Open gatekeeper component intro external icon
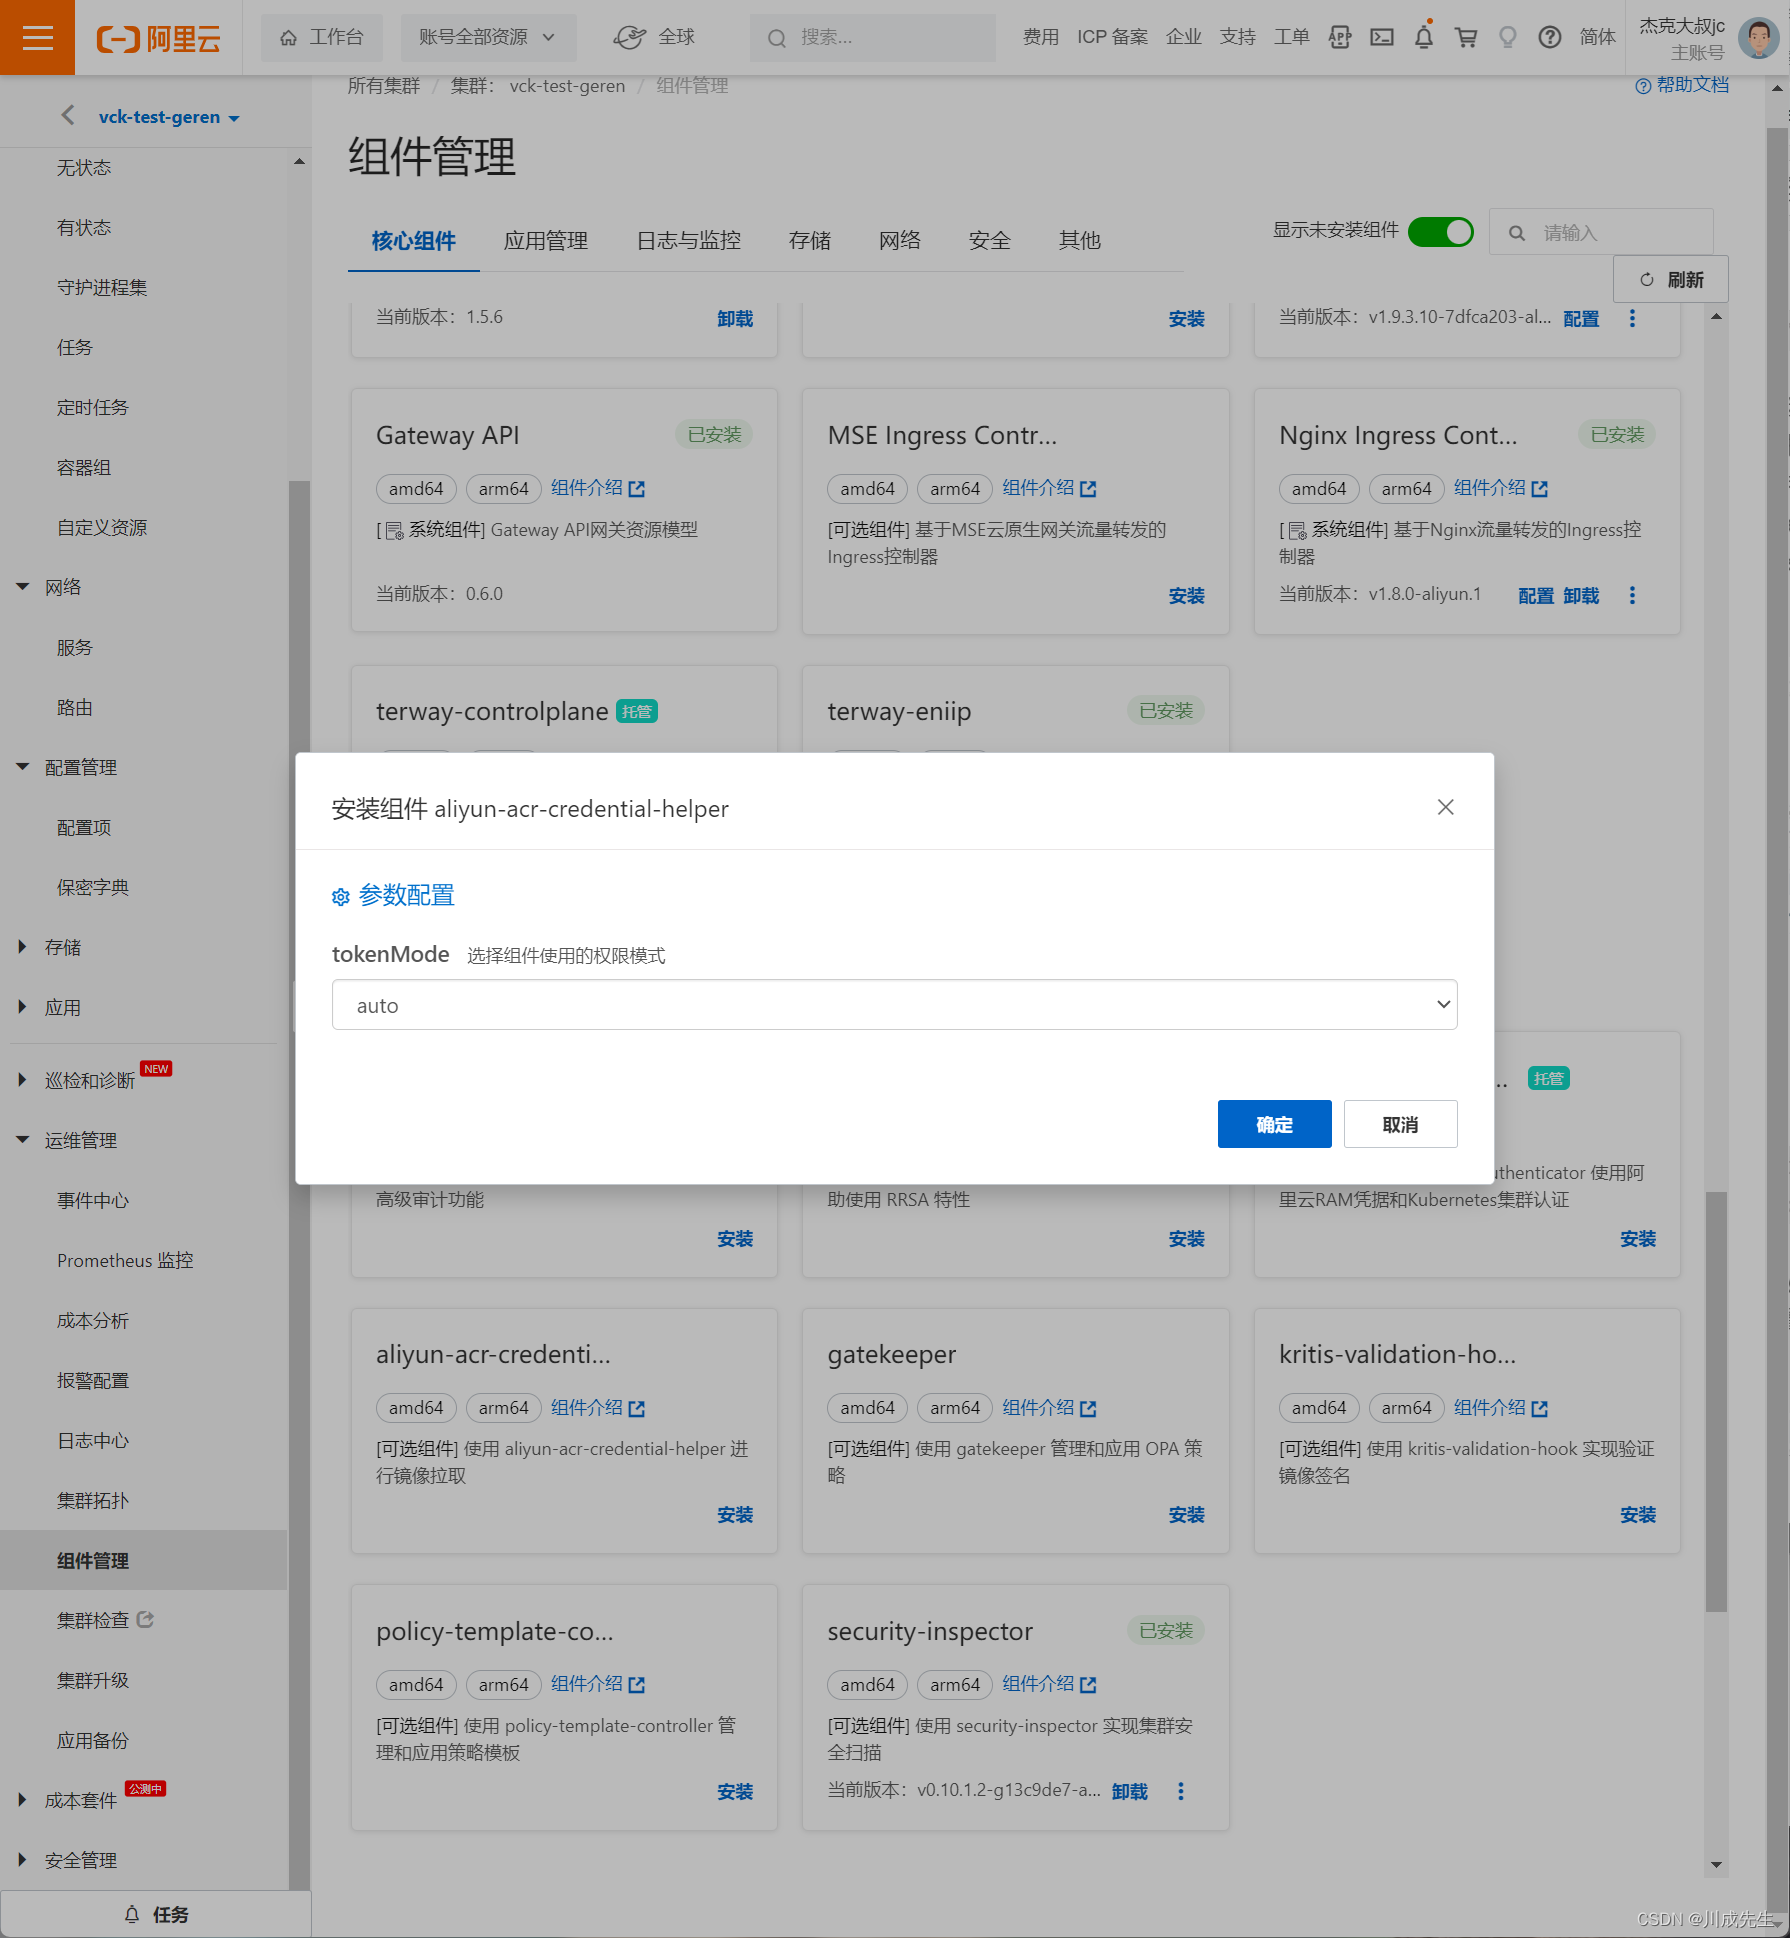The height and width of the screenshot is (1938, 1790). point(1089,1408)
